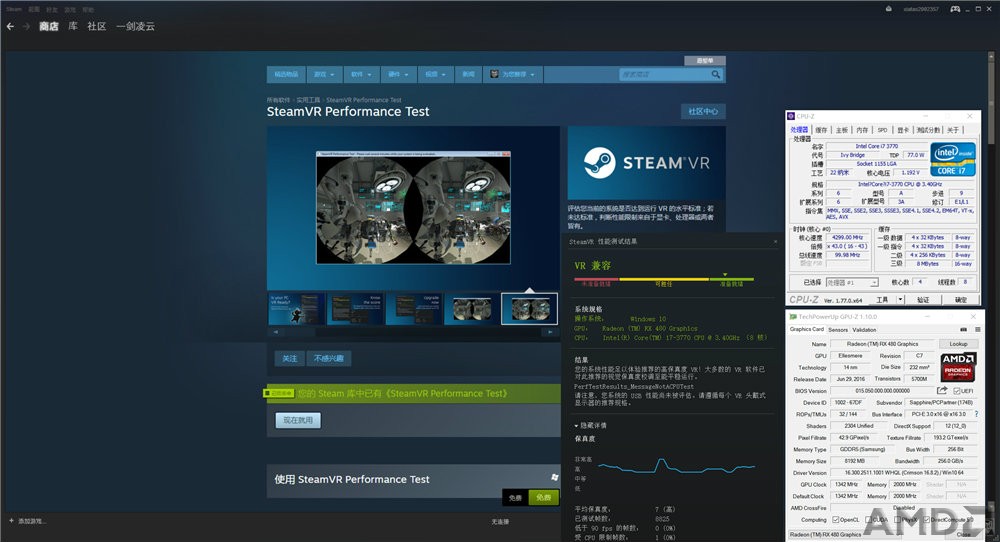Click the GPU-Z Close button
The image size is (1000, 542).
tap(964, 534)
